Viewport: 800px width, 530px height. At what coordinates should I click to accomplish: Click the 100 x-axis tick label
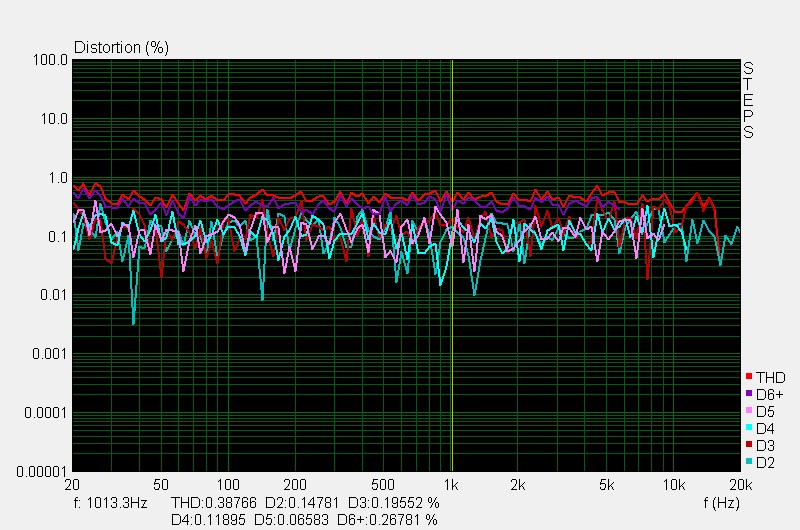pos(228,485)
